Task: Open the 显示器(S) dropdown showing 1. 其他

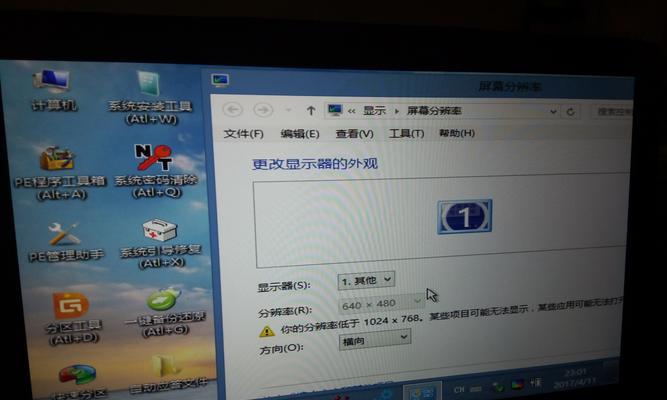Action: point(366,281)
